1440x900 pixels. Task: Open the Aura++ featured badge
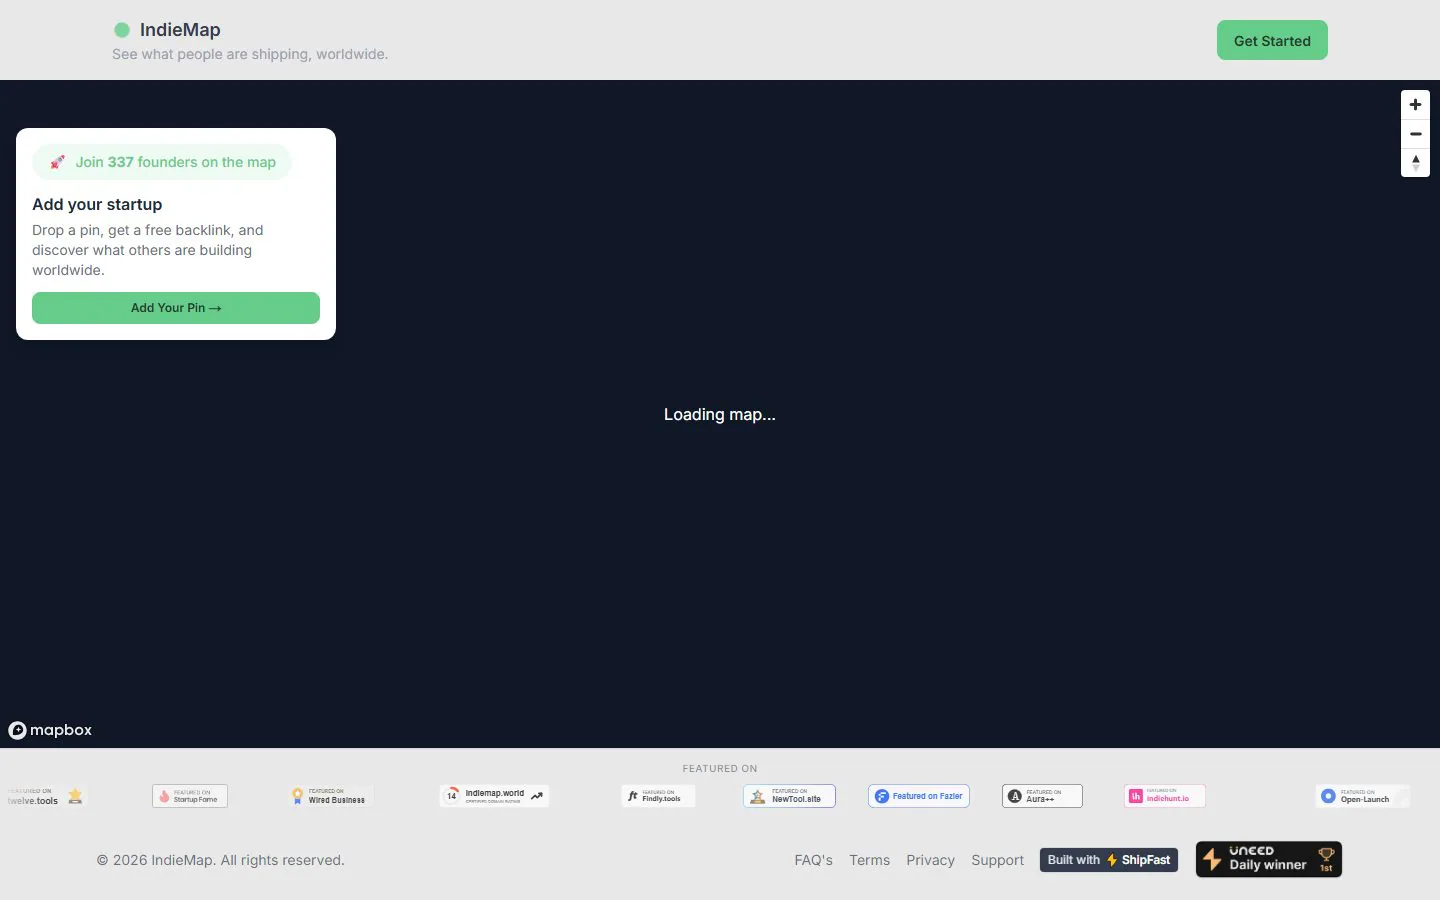point(1042,796)
